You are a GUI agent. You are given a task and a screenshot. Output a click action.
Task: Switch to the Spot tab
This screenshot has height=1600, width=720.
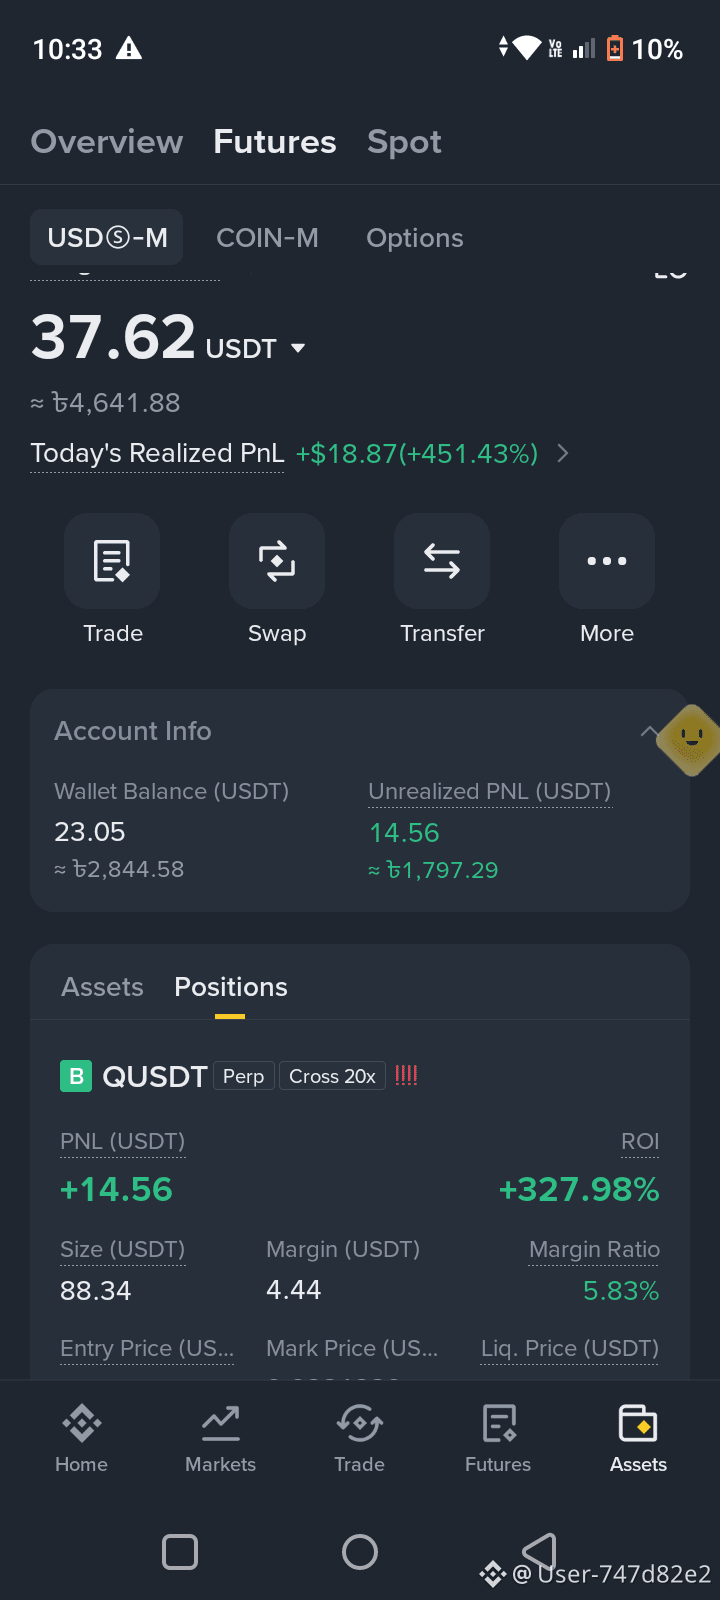point(404,142)
